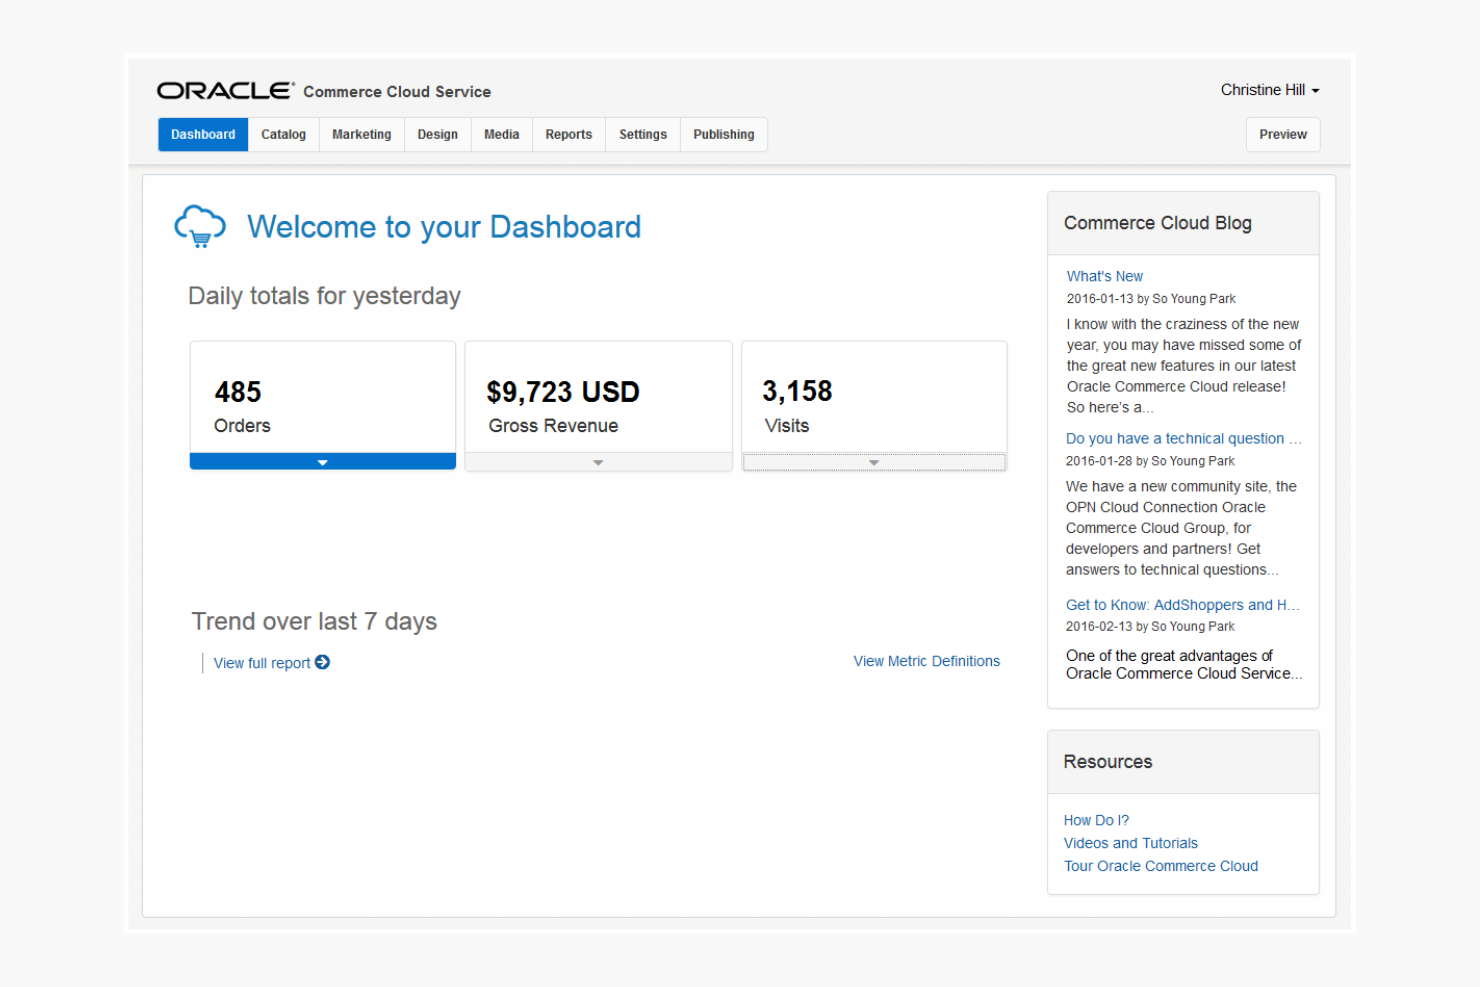Screen dimensions: 1480x987
Task: Open the View Metric Definitions link
Action: point(925,661)
